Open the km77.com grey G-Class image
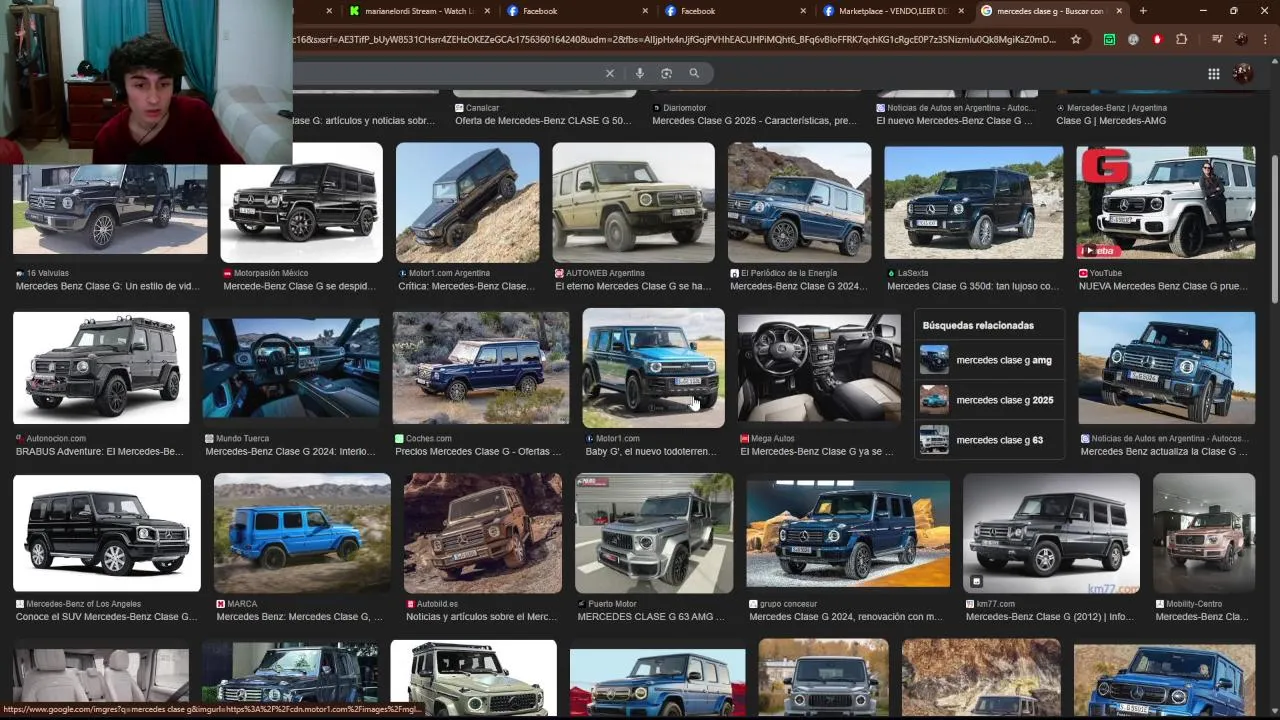This screenshot has width=1280, height=720. click(1051, 533)
